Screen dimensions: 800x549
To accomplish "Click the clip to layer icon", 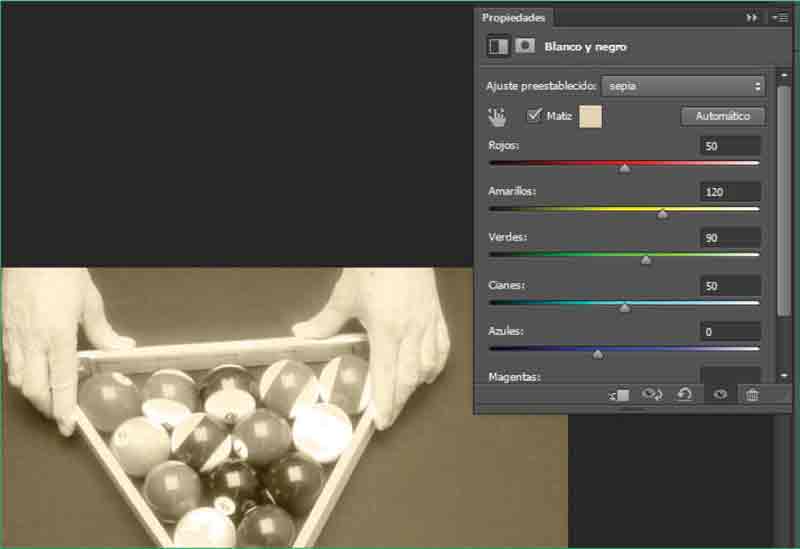I will [x=619, y=395].
